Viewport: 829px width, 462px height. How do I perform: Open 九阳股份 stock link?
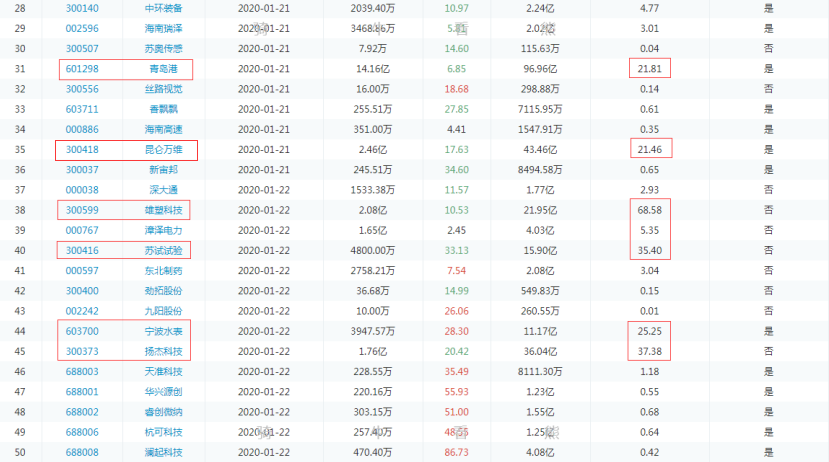tap(163, 311)
